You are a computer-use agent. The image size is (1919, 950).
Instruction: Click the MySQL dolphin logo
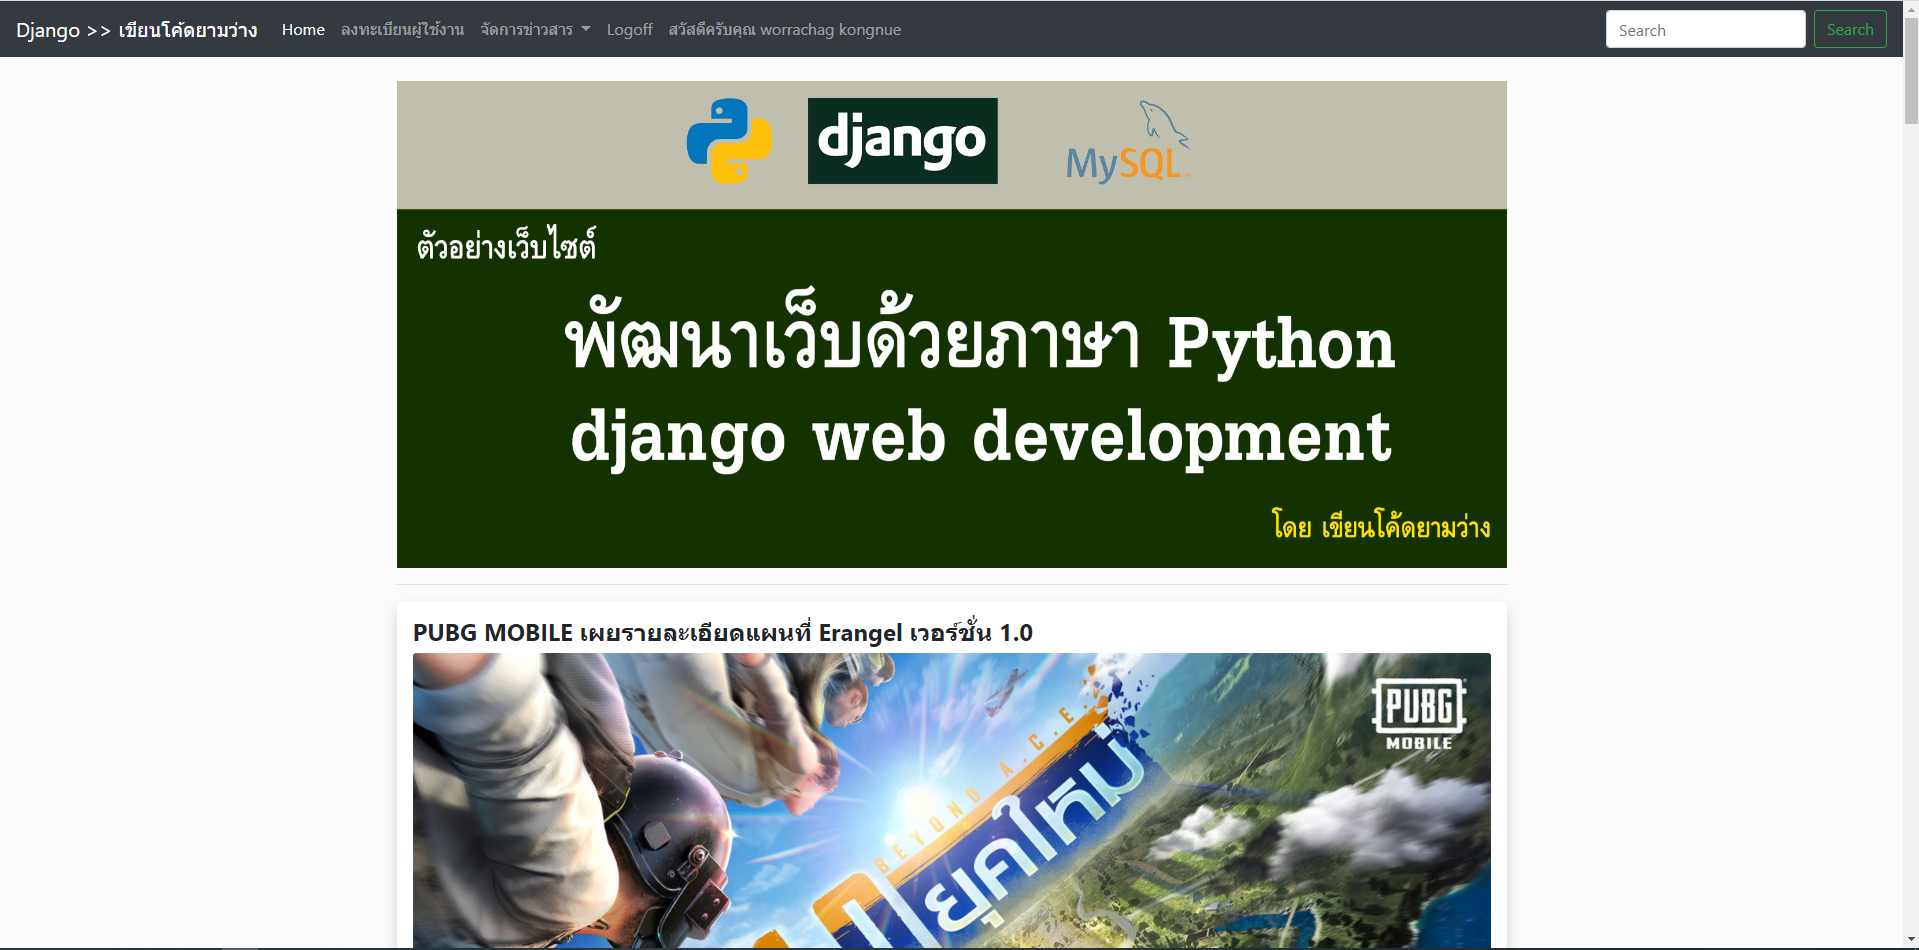tap(1129, 142)
